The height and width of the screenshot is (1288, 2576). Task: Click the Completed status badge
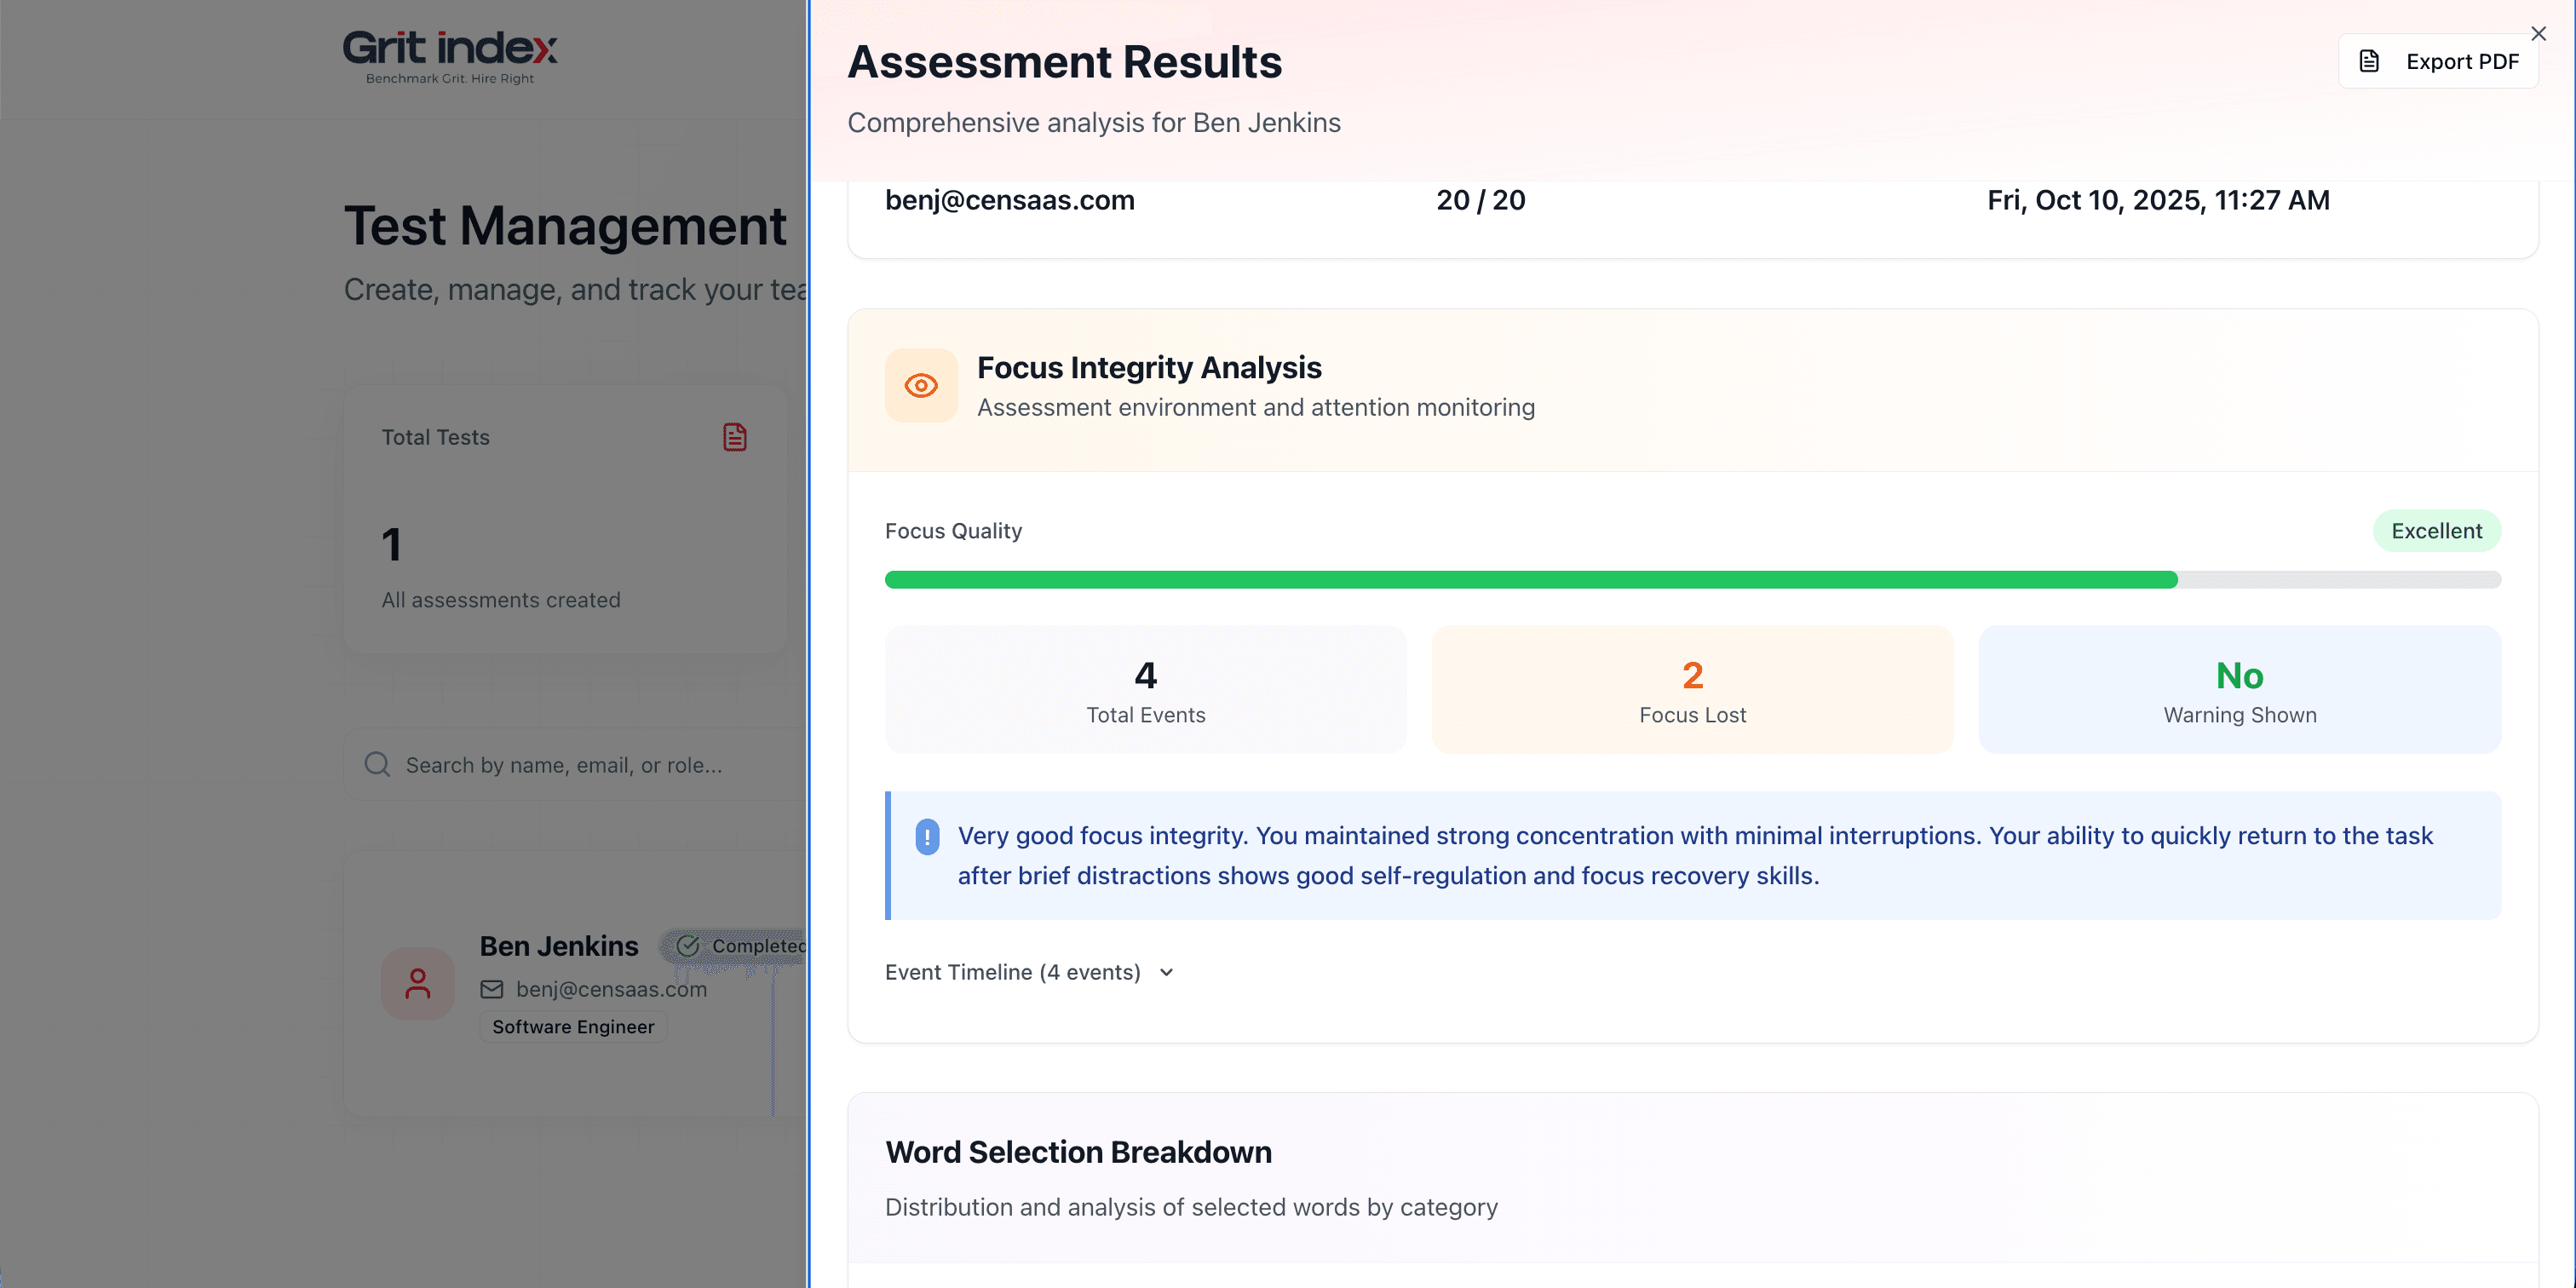pos(740,946)
